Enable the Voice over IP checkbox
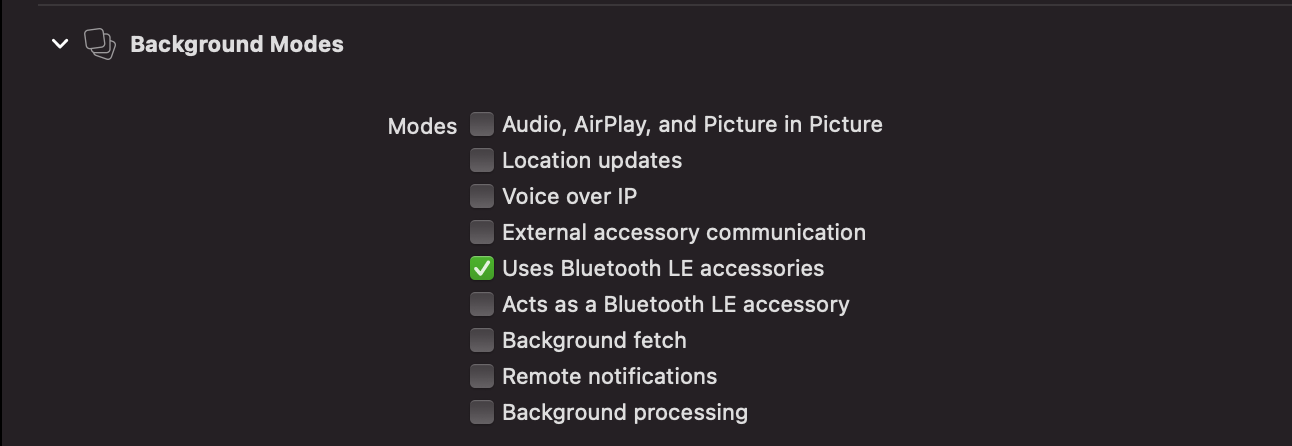 [x=482, y=196]
